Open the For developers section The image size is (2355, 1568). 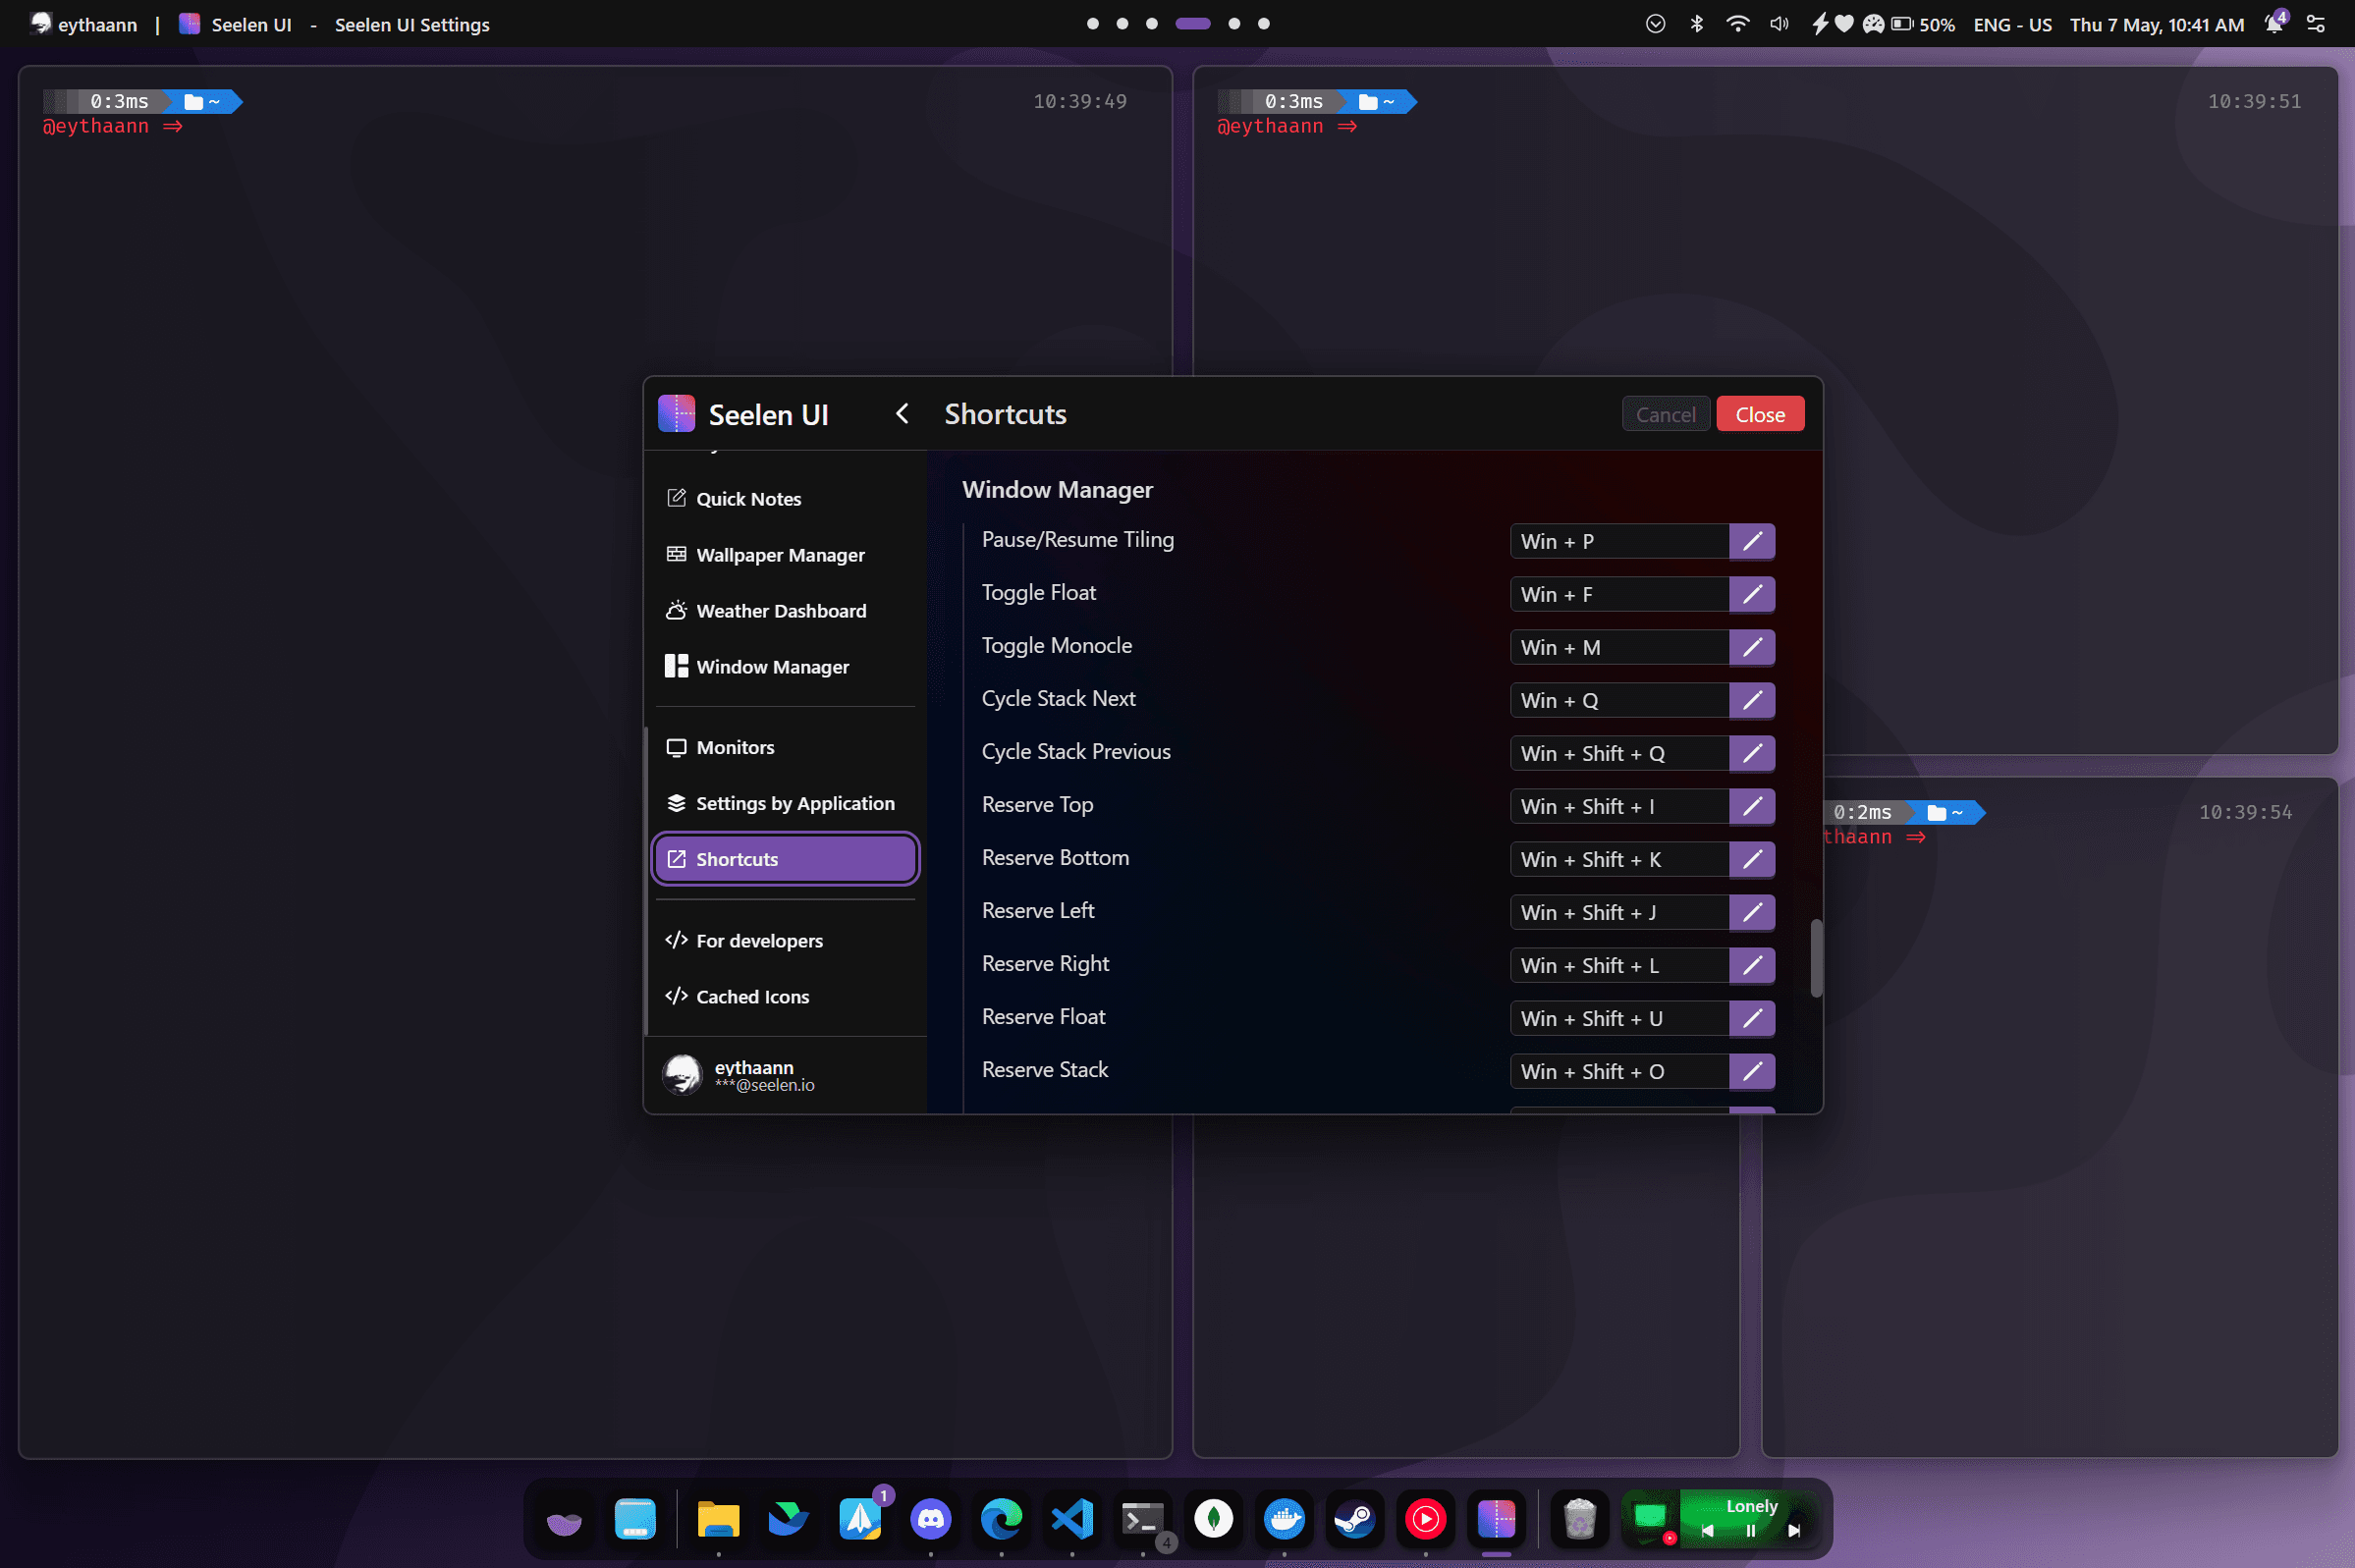(x=785, y=940)
